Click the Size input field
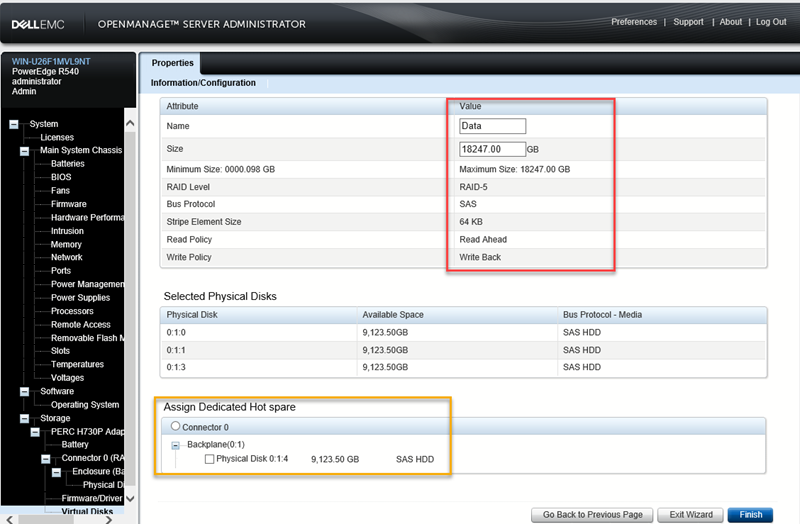This screenshot has height=524, width=800. (x=492, y=149)
